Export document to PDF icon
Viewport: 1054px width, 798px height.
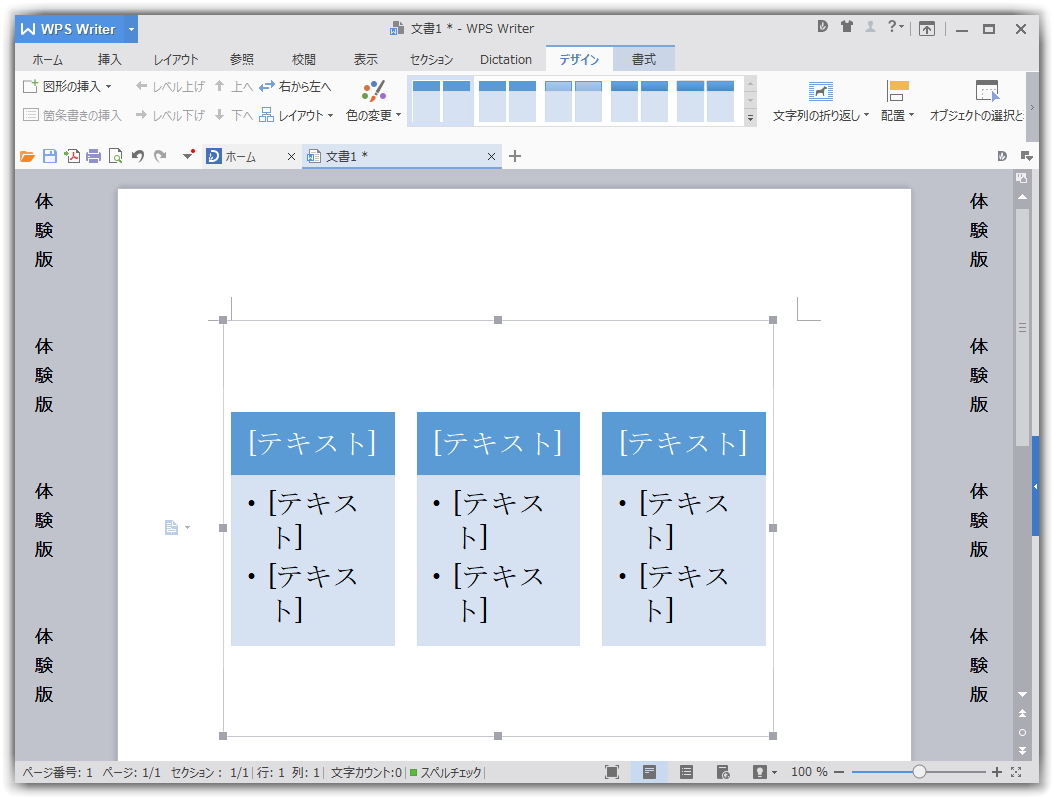[x=71, y=156]
